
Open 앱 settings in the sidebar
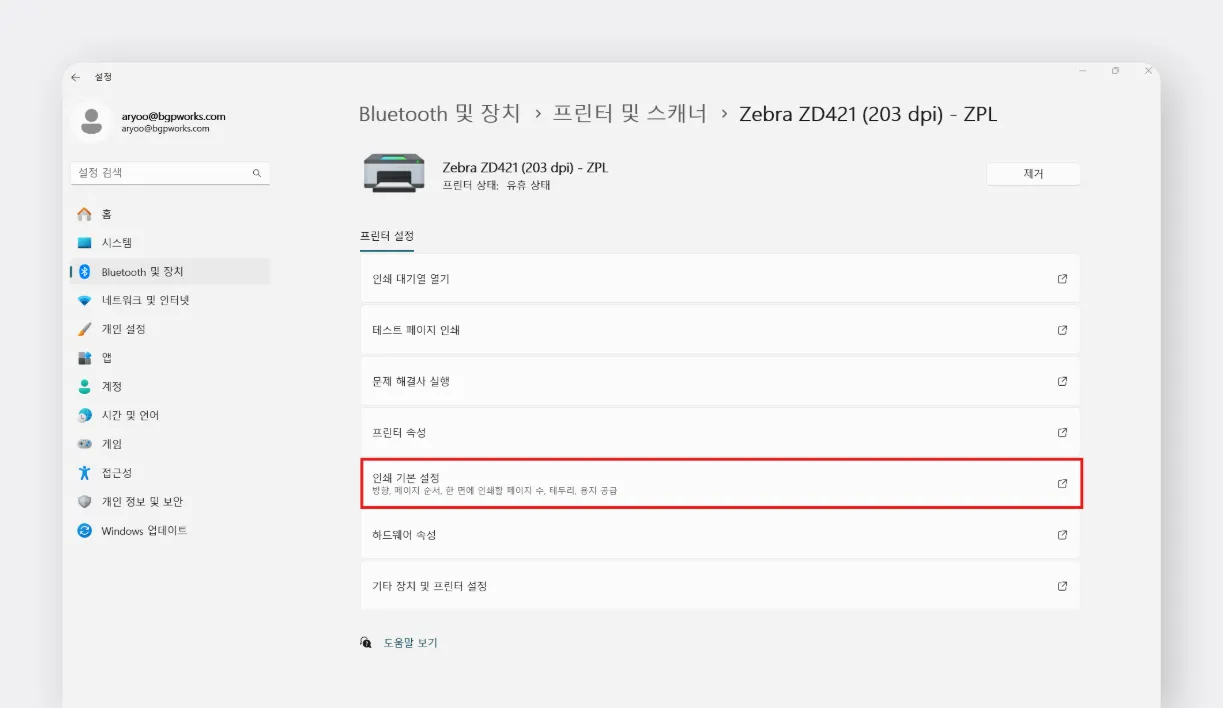click(170, 358)
